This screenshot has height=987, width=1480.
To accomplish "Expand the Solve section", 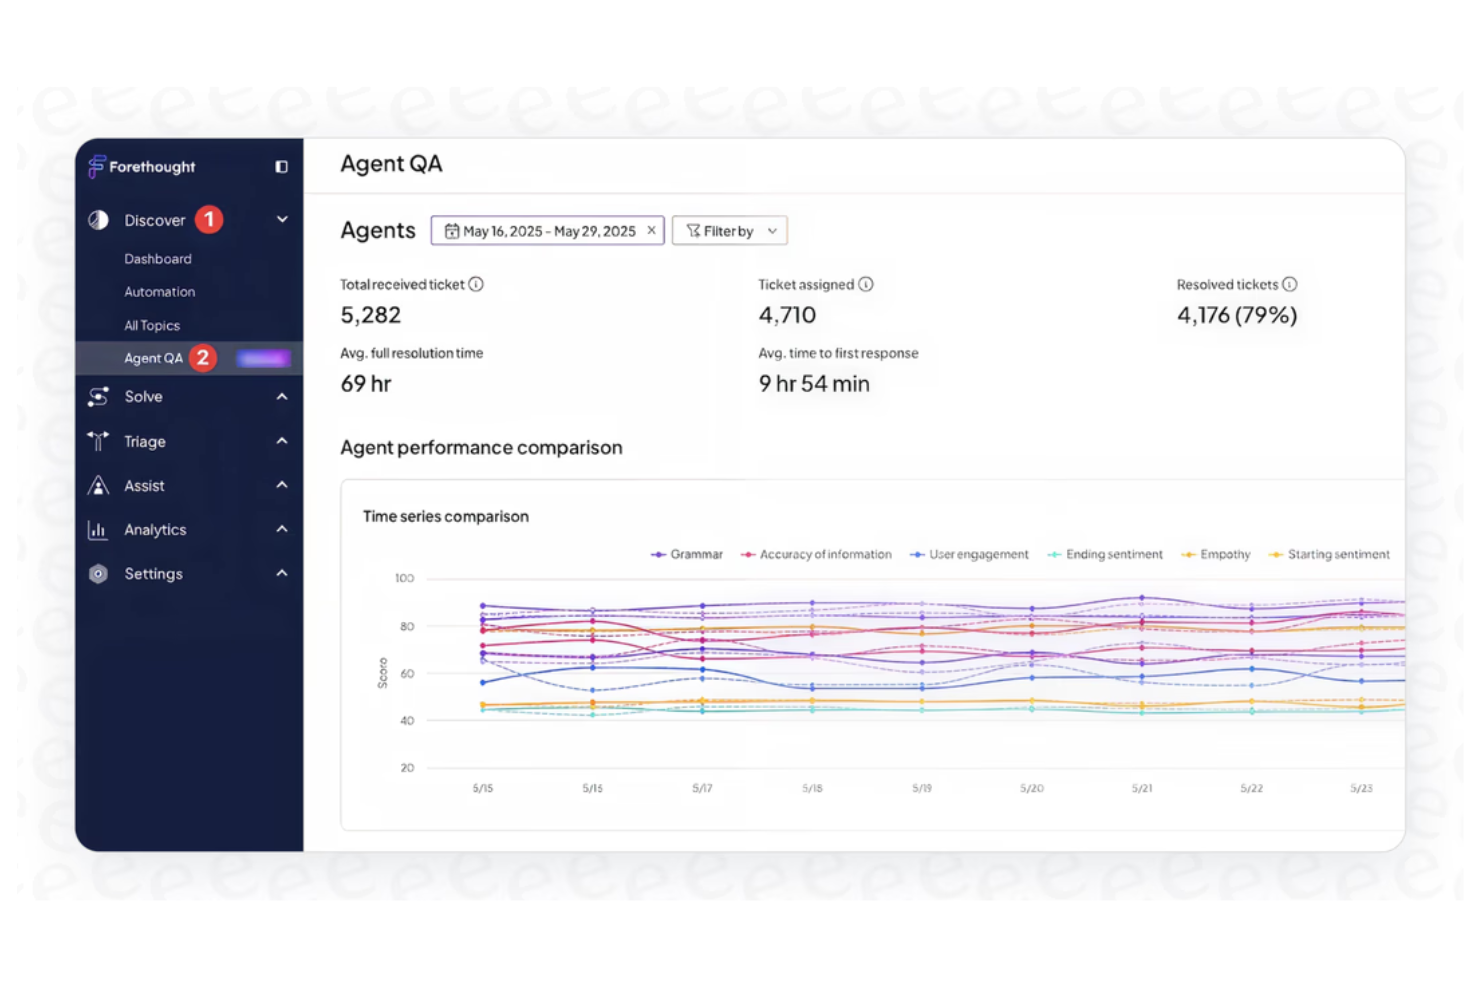I will 282,396.
